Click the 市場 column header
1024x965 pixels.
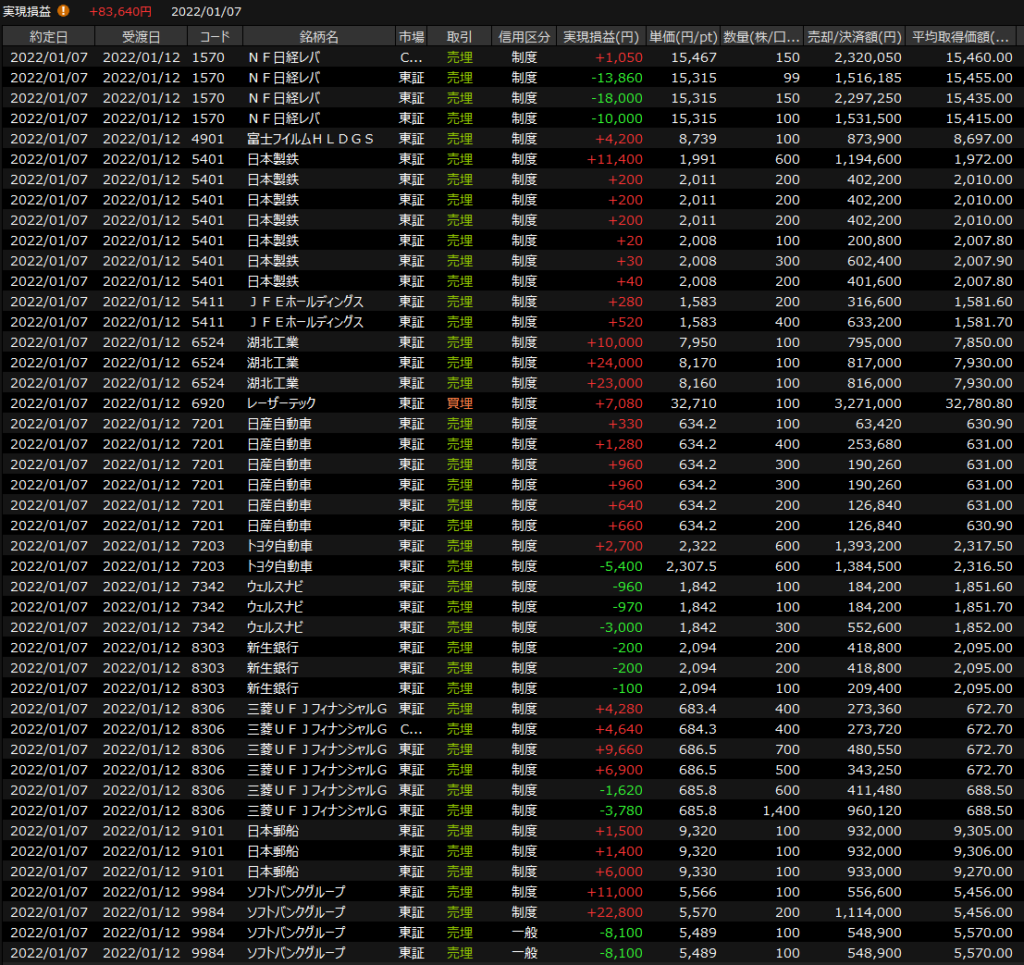click(411, 37)
